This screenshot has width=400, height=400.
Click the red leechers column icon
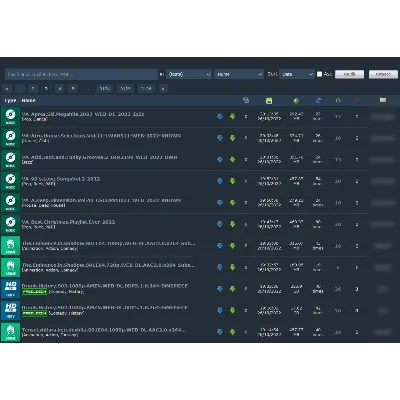[x=357, y=100]
